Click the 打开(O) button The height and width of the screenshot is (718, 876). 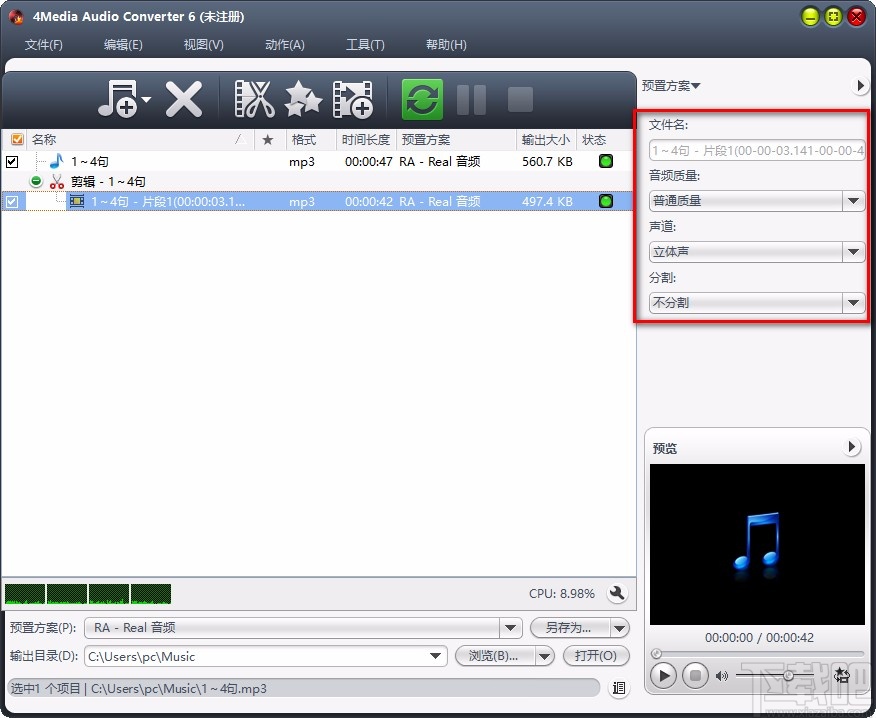coord(596,656)
